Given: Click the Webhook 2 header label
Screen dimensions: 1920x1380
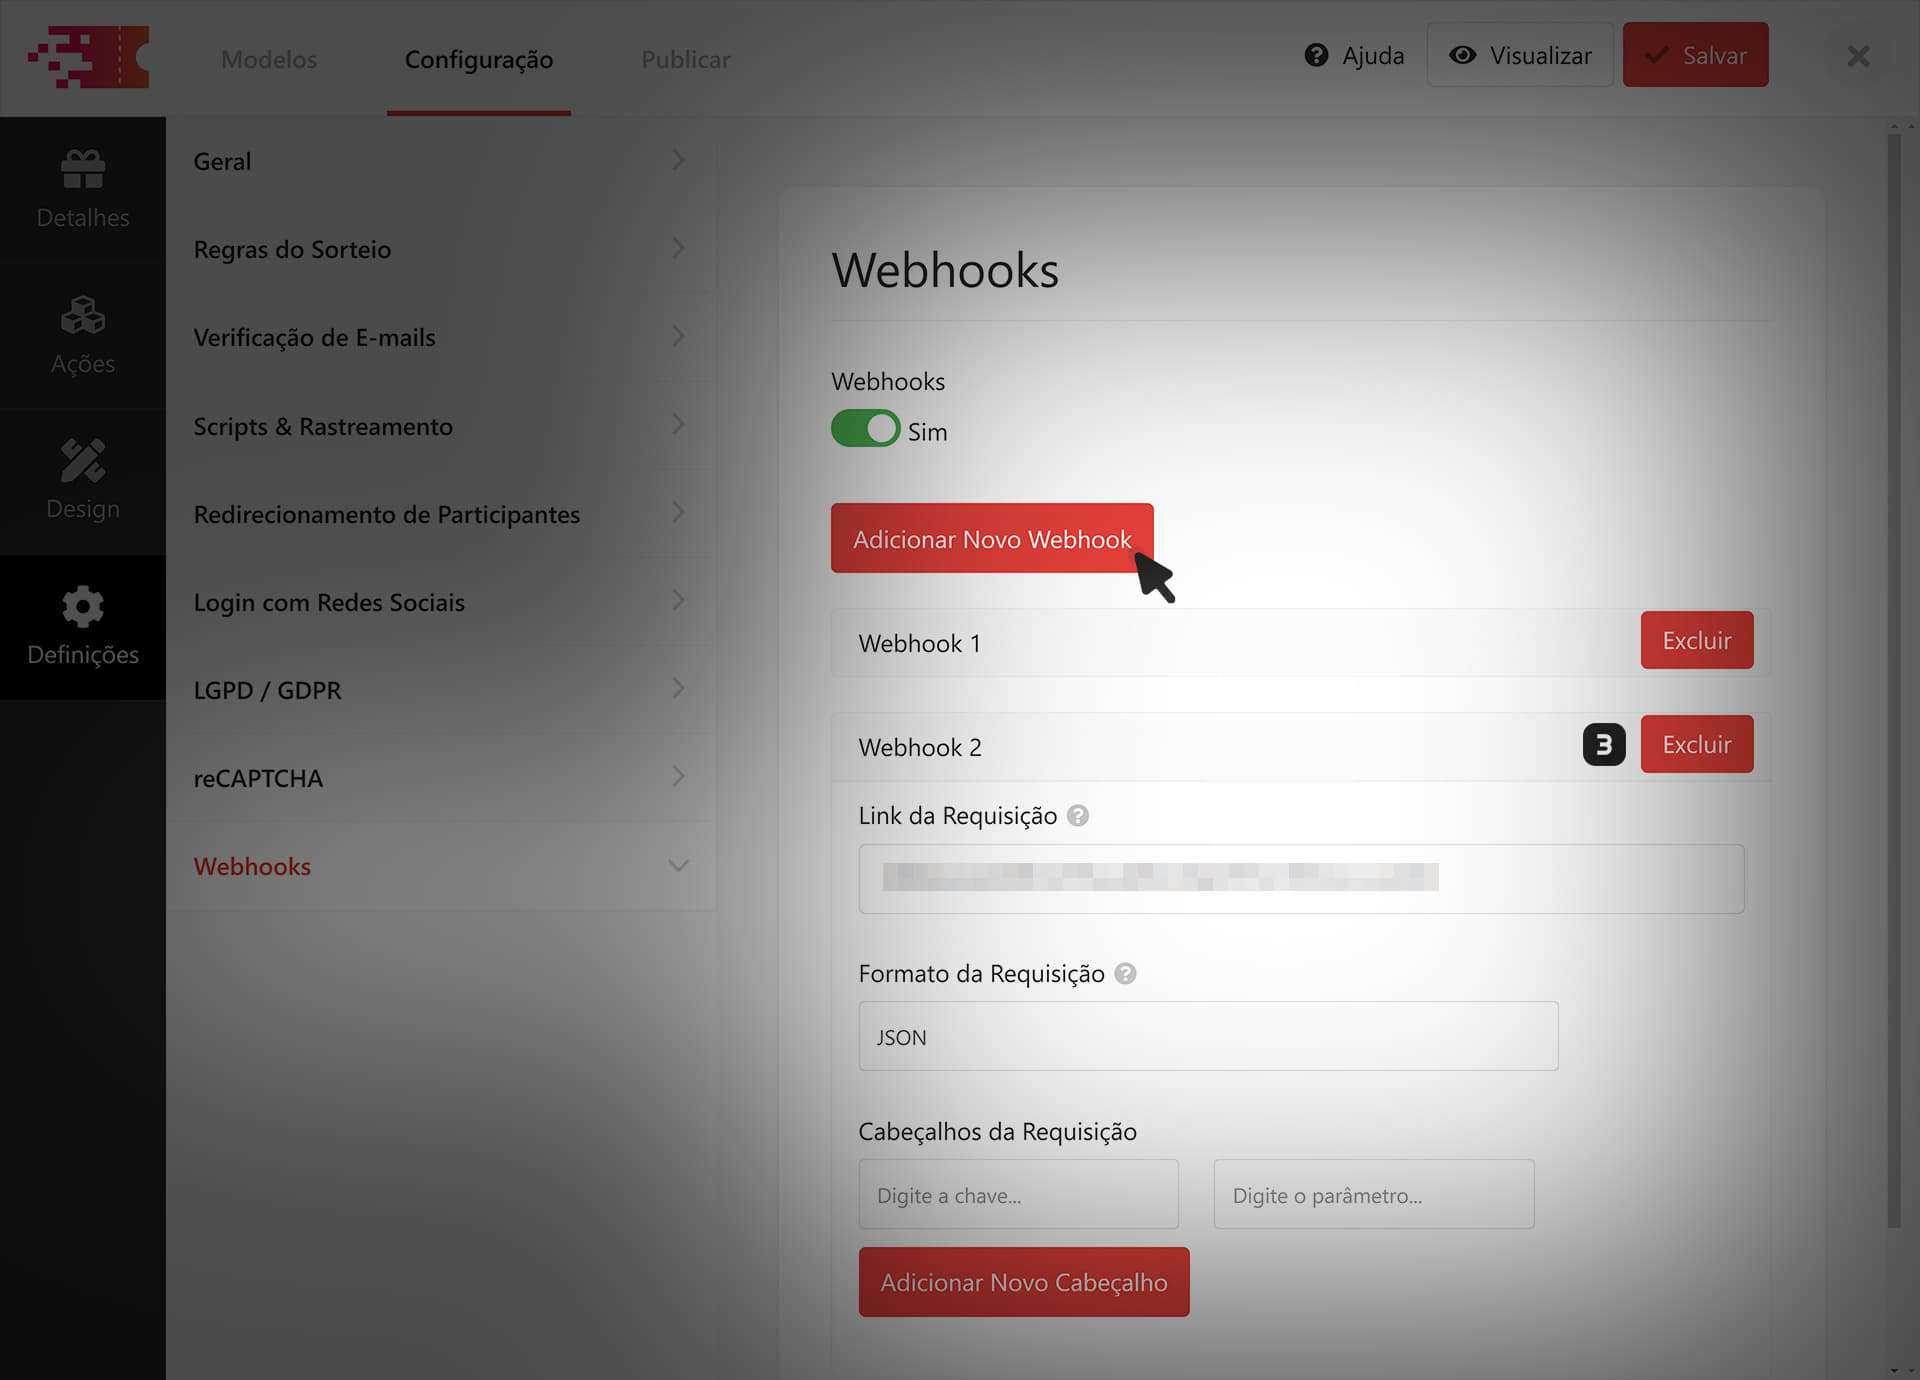Looking at the screenshot, I should click(920, 747).
